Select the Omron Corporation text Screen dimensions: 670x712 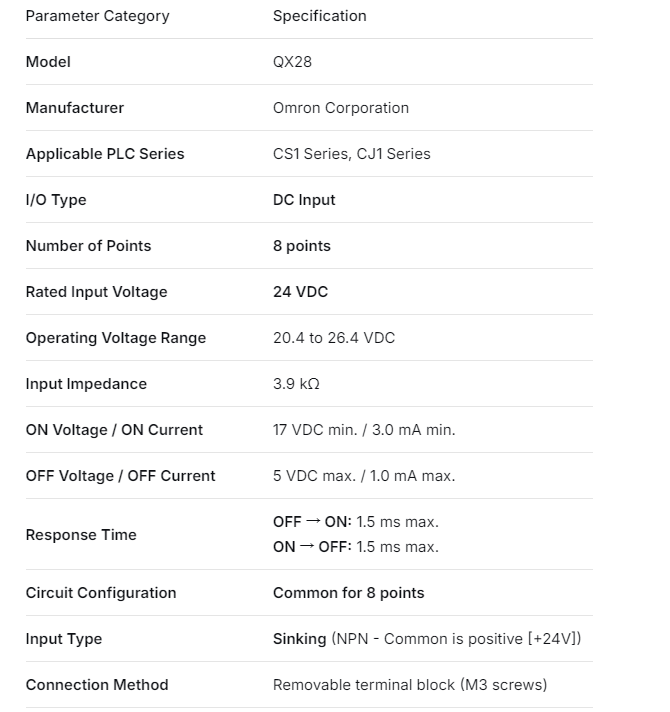[x=340, y=108]
